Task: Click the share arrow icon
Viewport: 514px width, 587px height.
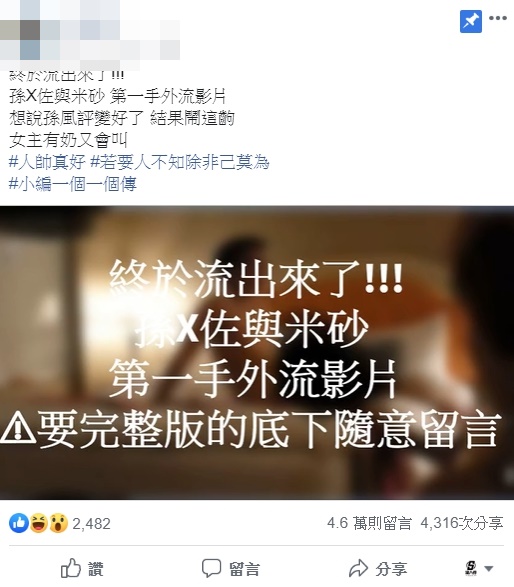Action: click(359, 568)
